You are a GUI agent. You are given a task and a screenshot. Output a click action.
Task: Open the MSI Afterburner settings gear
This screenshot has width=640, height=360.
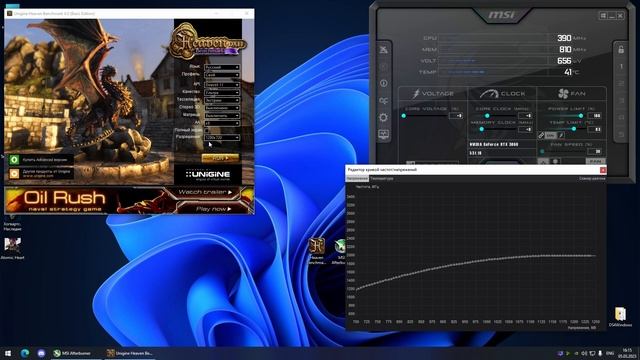click(383, 118)
